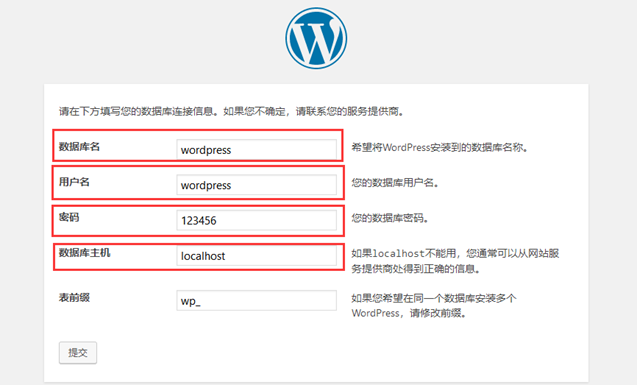Focus the 表前缀 field with wp_
The image size is (637, 385).
256,301
